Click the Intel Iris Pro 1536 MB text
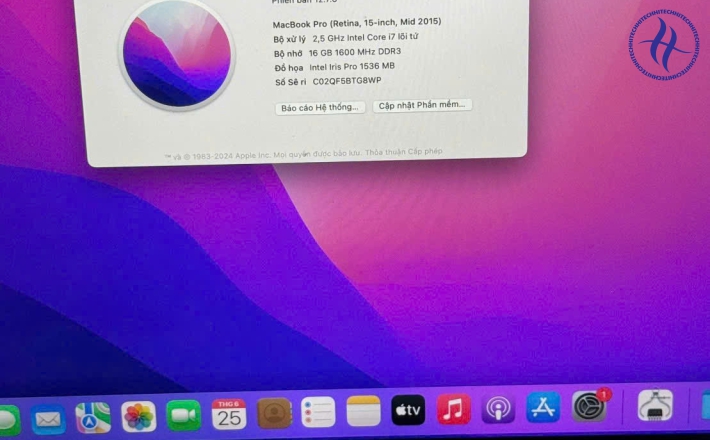Viewport: 710px width, 440px height. point(352,67)
